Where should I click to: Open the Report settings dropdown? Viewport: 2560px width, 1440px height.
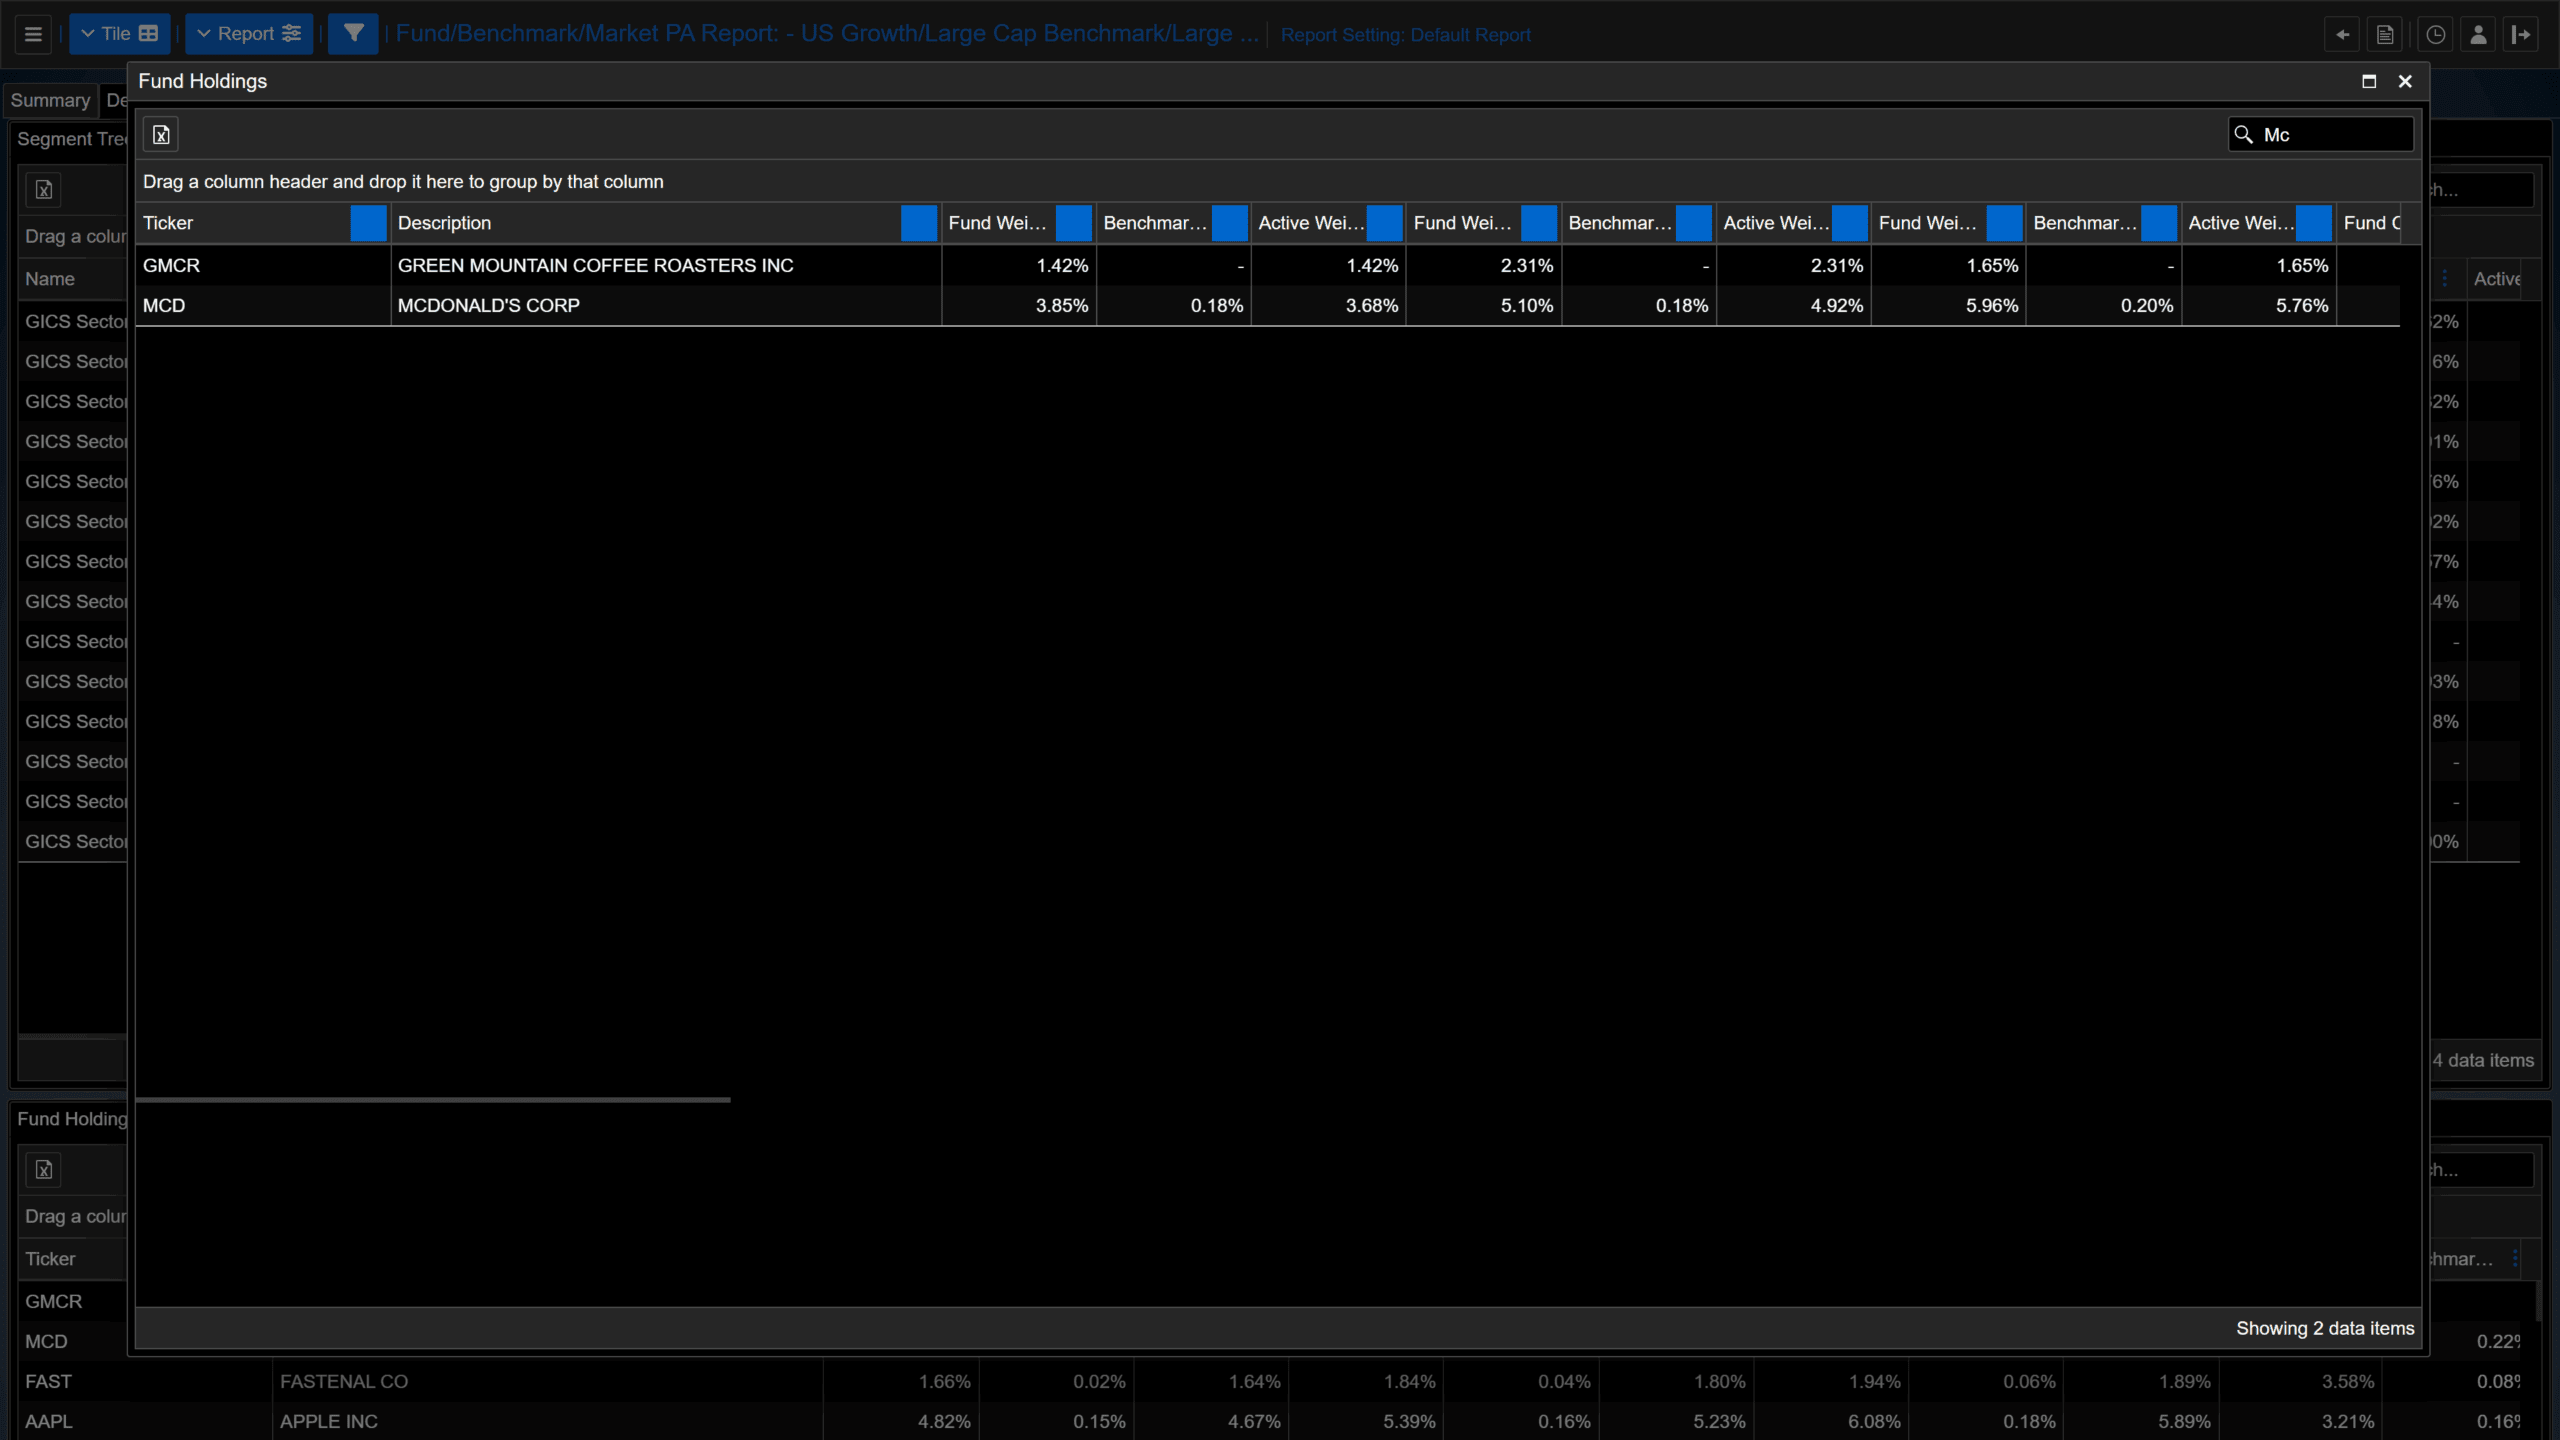(249, 34)
